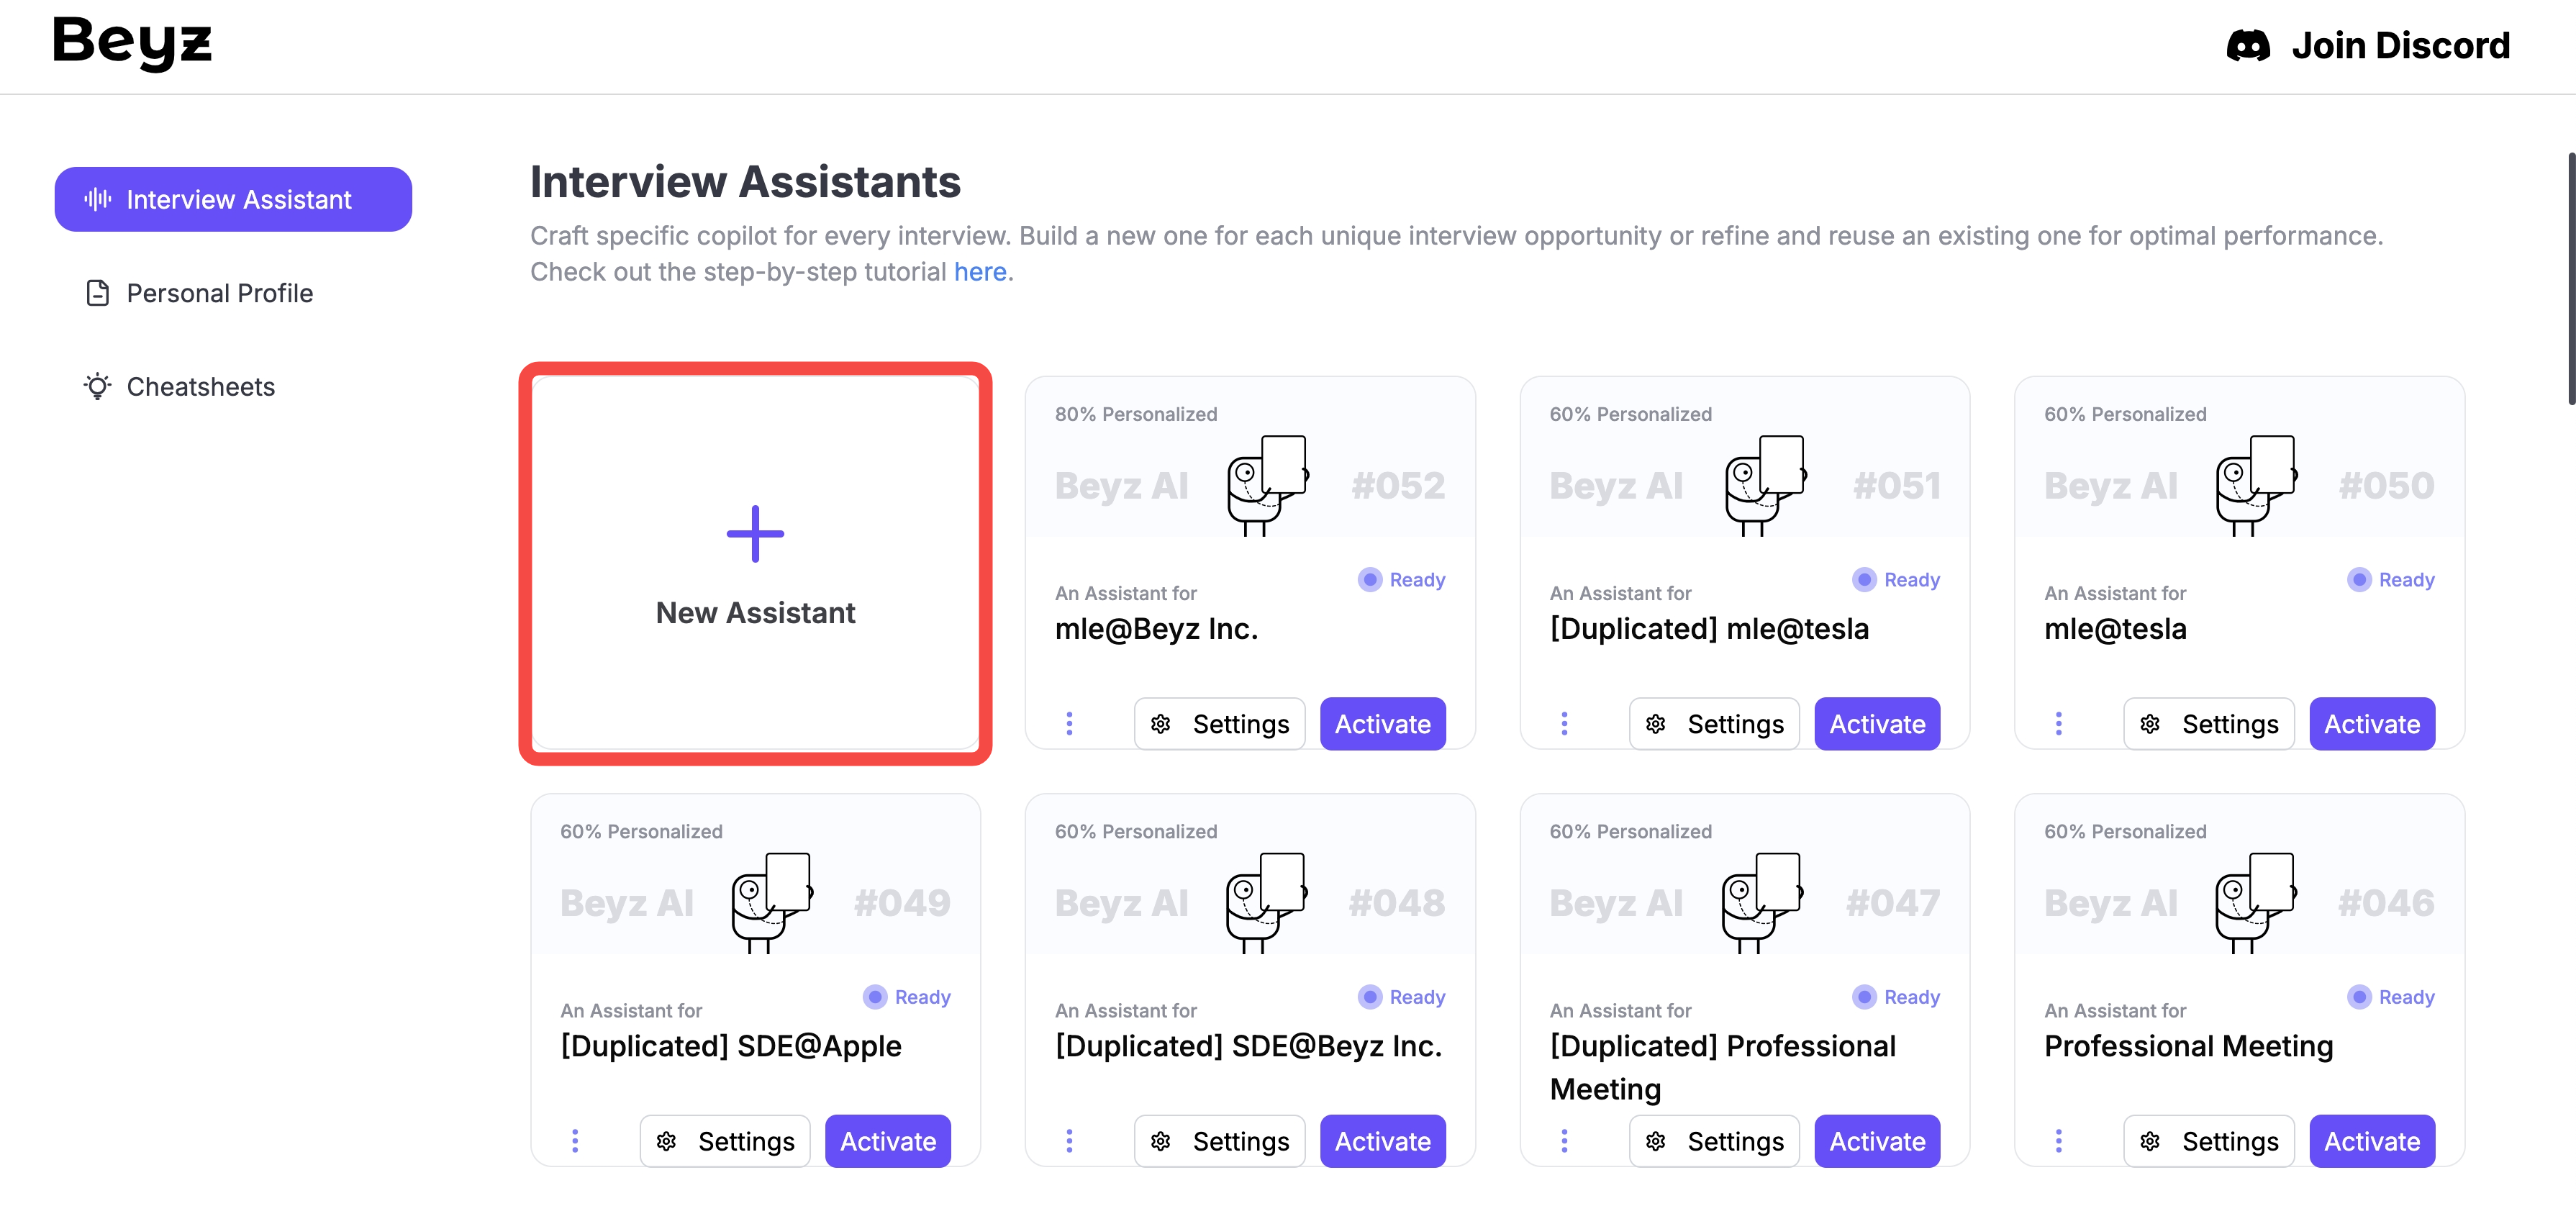
Task: Activate the mle@tesla assistant #050
Action: coord(2371,723)
